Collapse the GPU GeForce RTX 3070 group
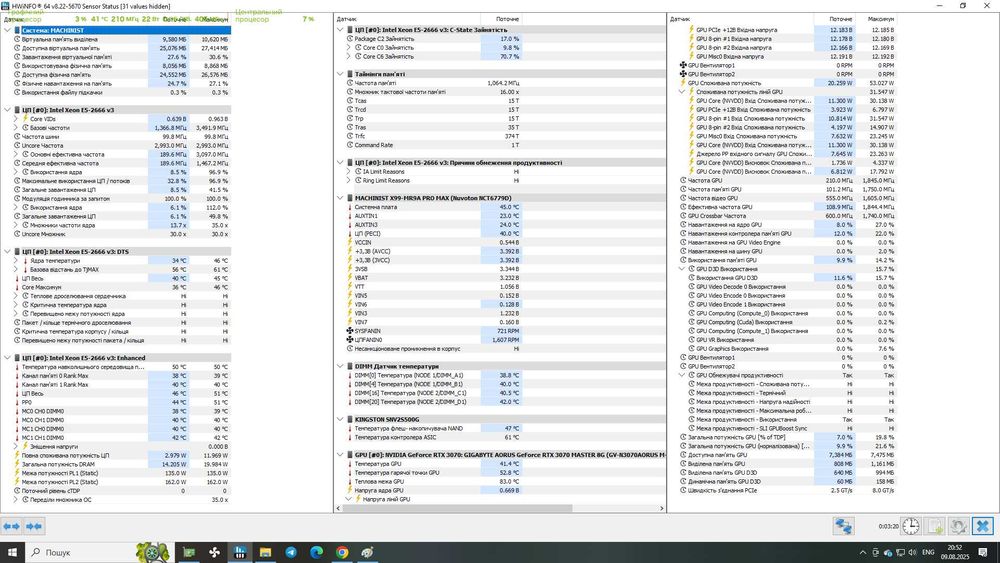1000x563 pixels. (x=341, y=455)
